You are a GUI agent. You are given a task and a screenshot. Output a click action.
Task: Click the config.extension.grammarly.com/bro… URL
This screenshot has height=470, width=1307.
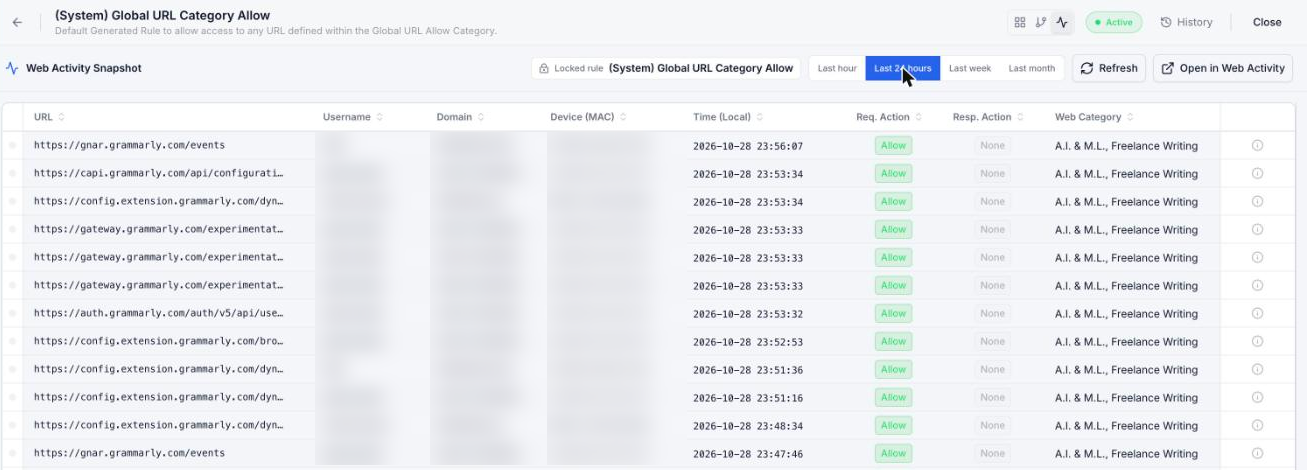click(x=158, y=341)
